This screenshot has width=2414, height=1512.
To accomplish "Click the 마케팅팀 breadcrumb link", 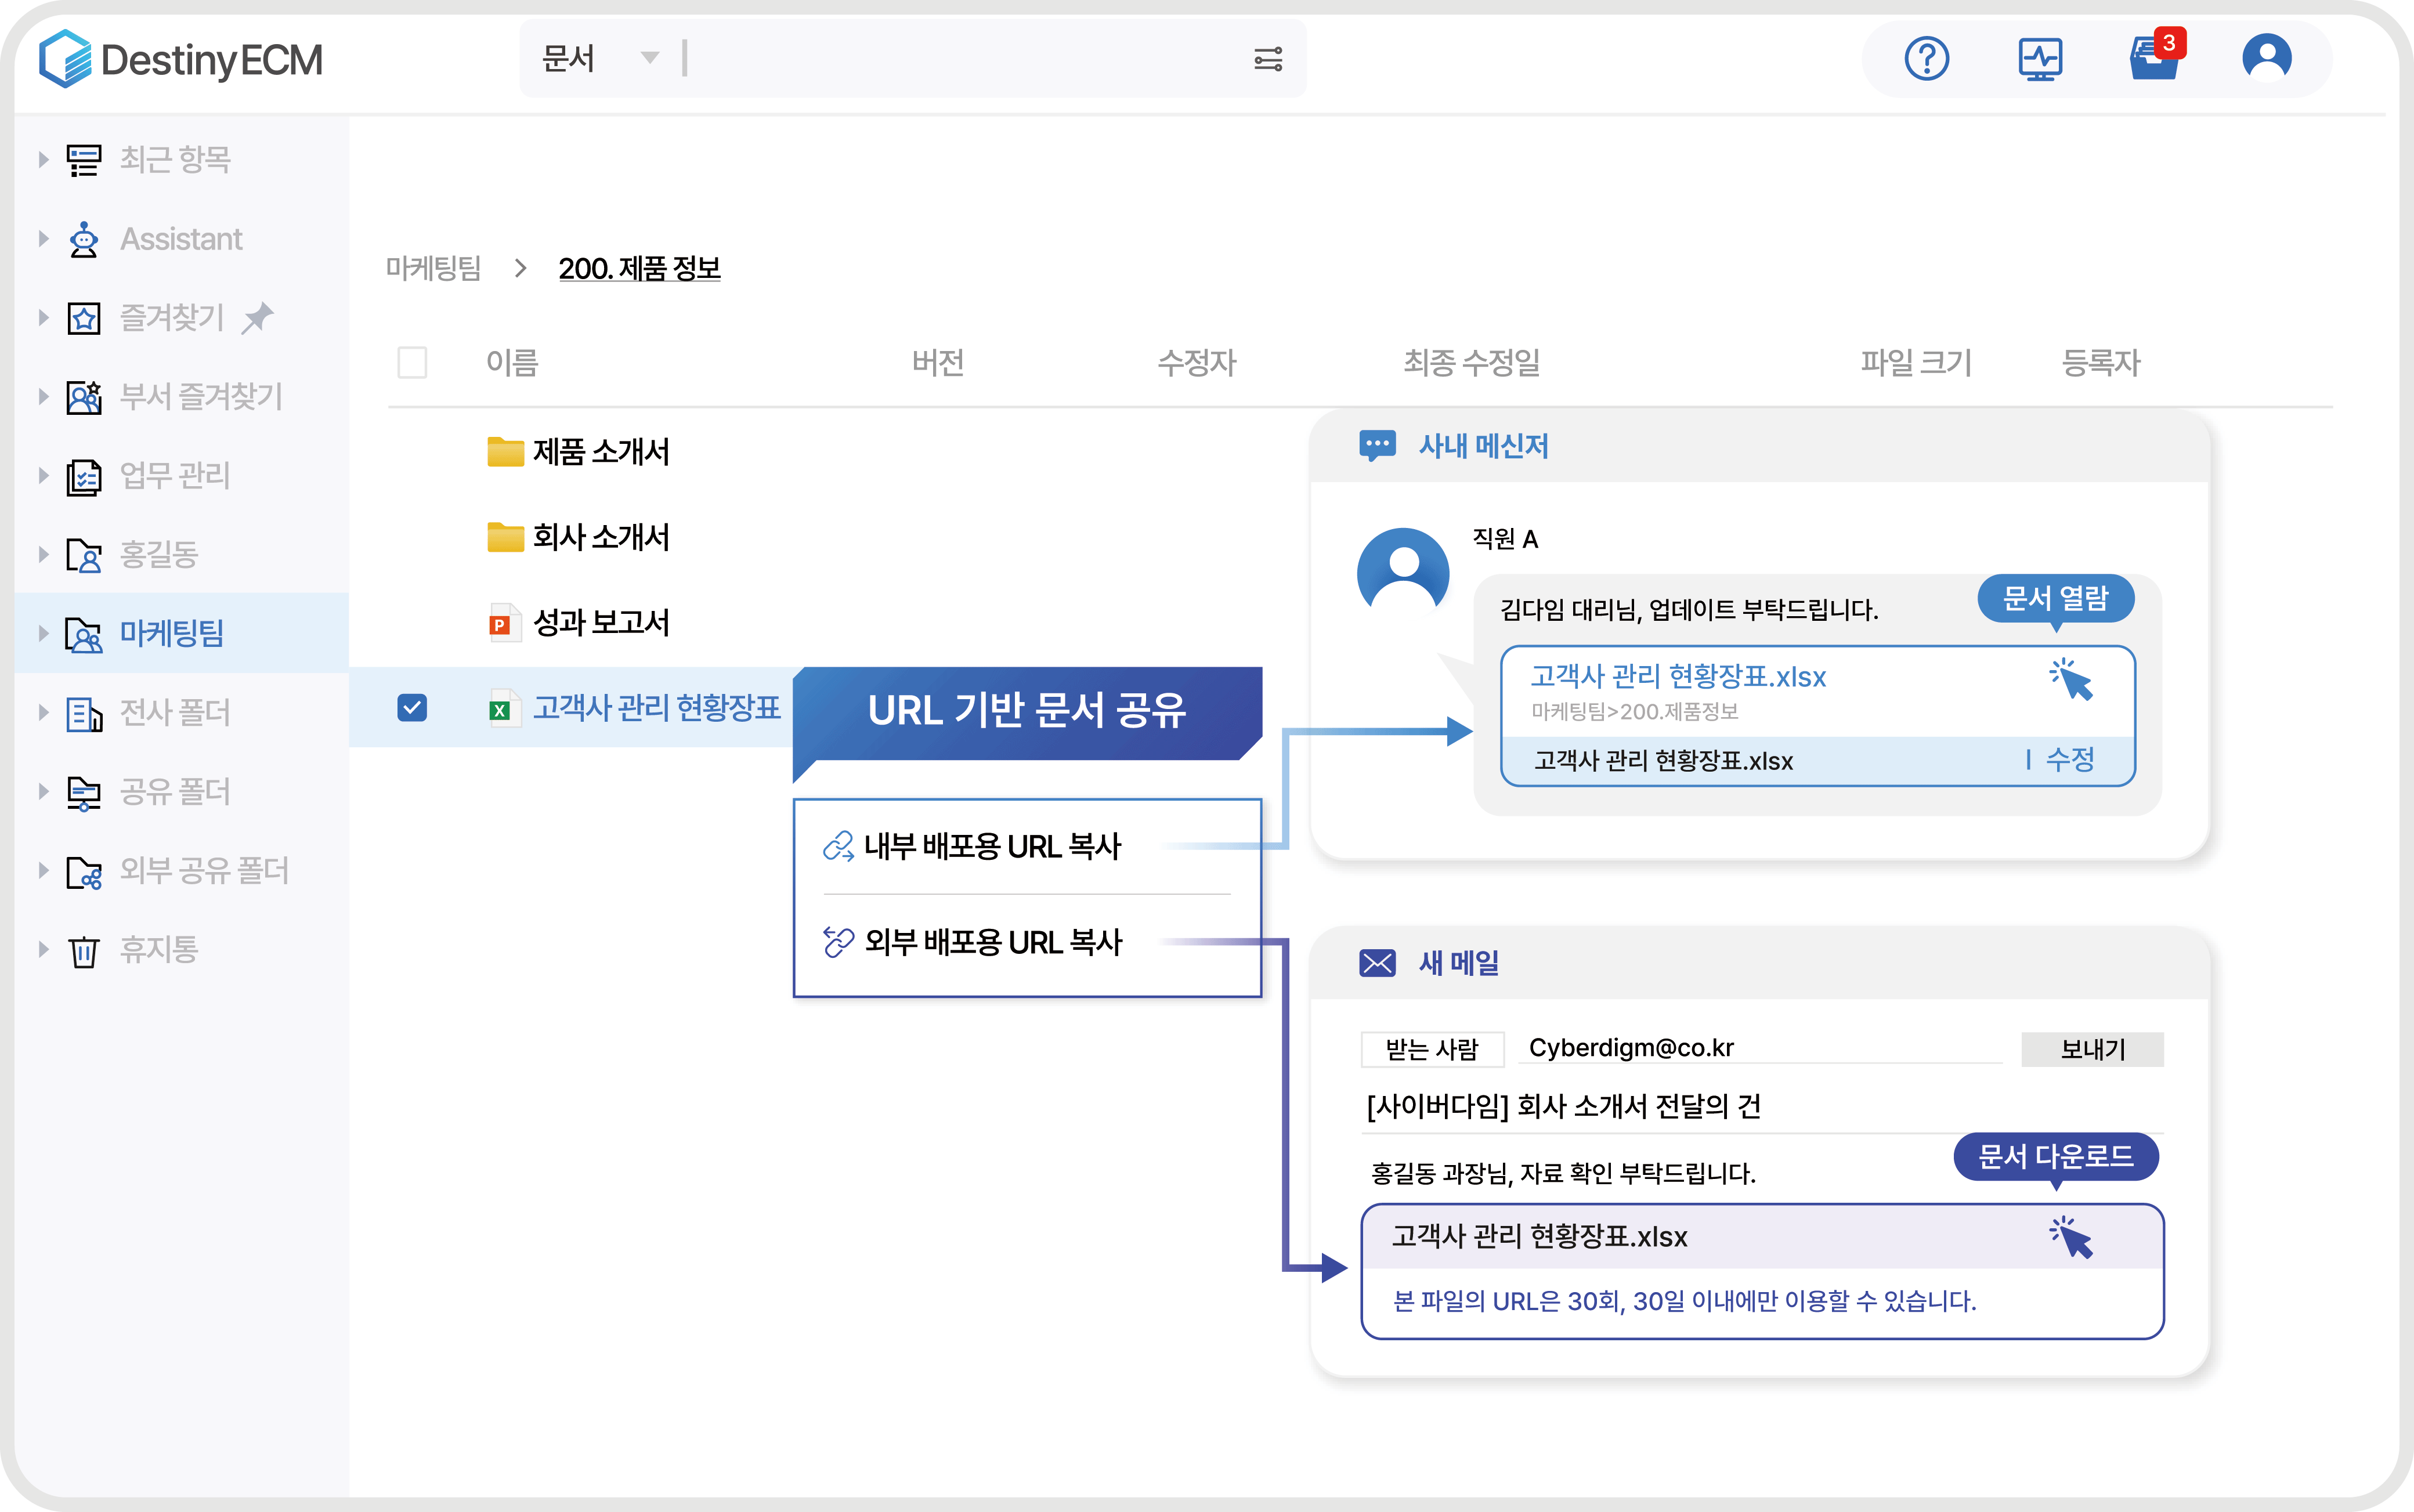I will (434, 268).
